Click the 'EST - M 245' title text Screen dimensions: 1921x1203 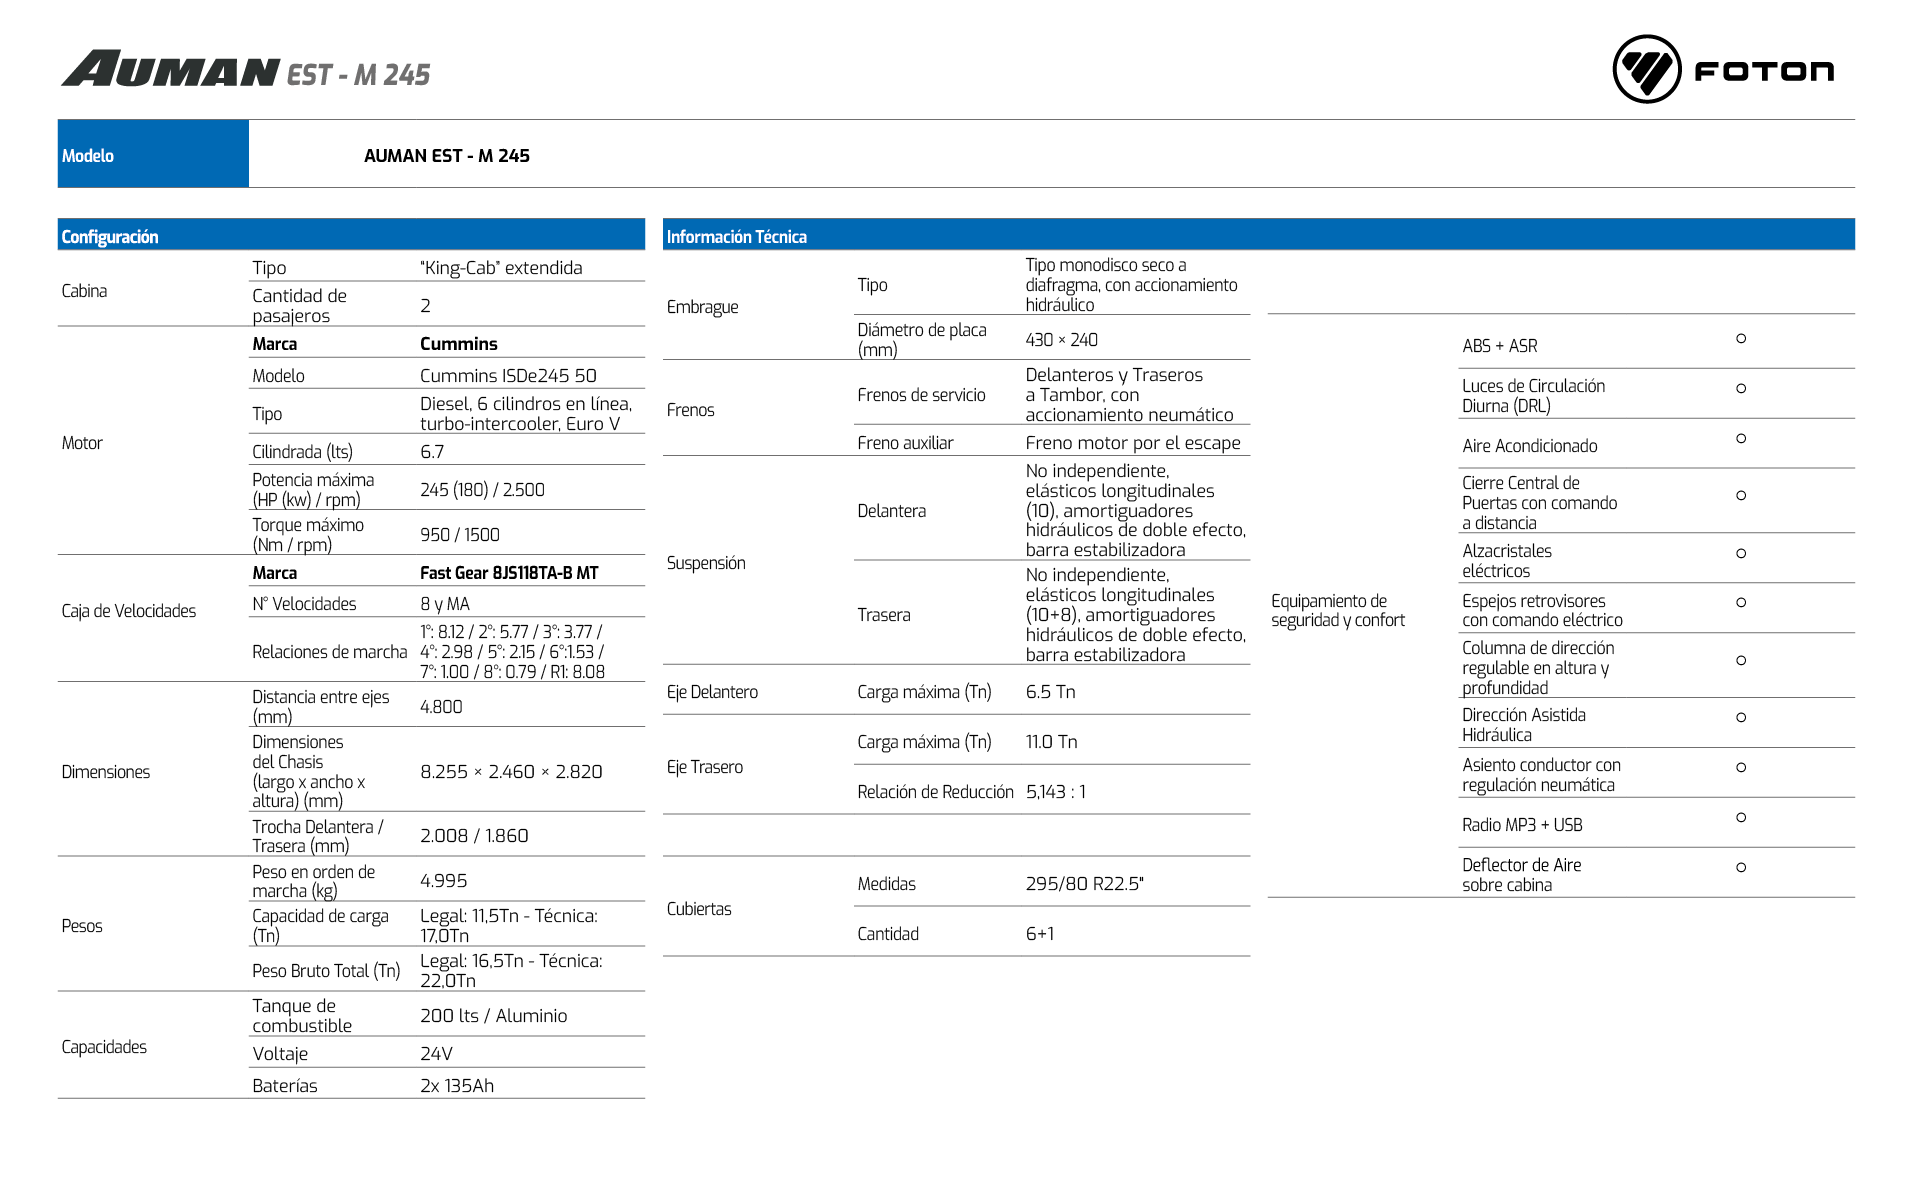tap(358, 75)
